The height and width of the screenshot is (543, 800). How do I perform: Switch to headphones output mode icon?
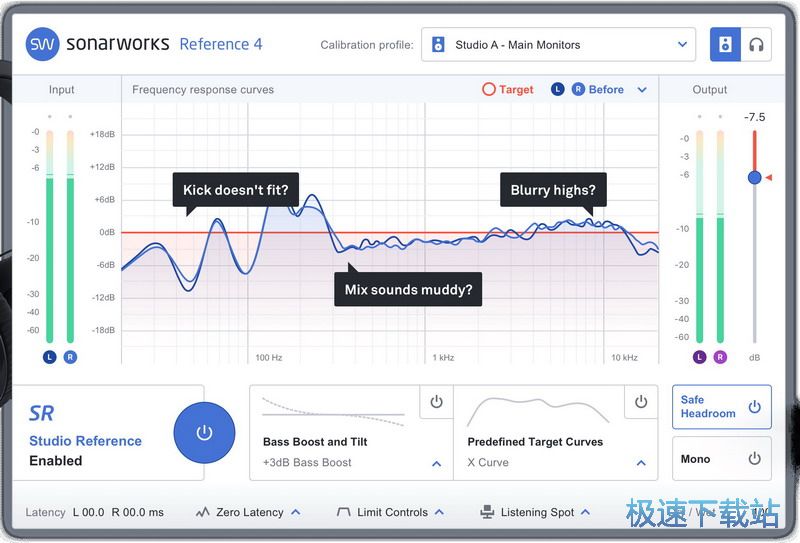(x=756, y=45)
